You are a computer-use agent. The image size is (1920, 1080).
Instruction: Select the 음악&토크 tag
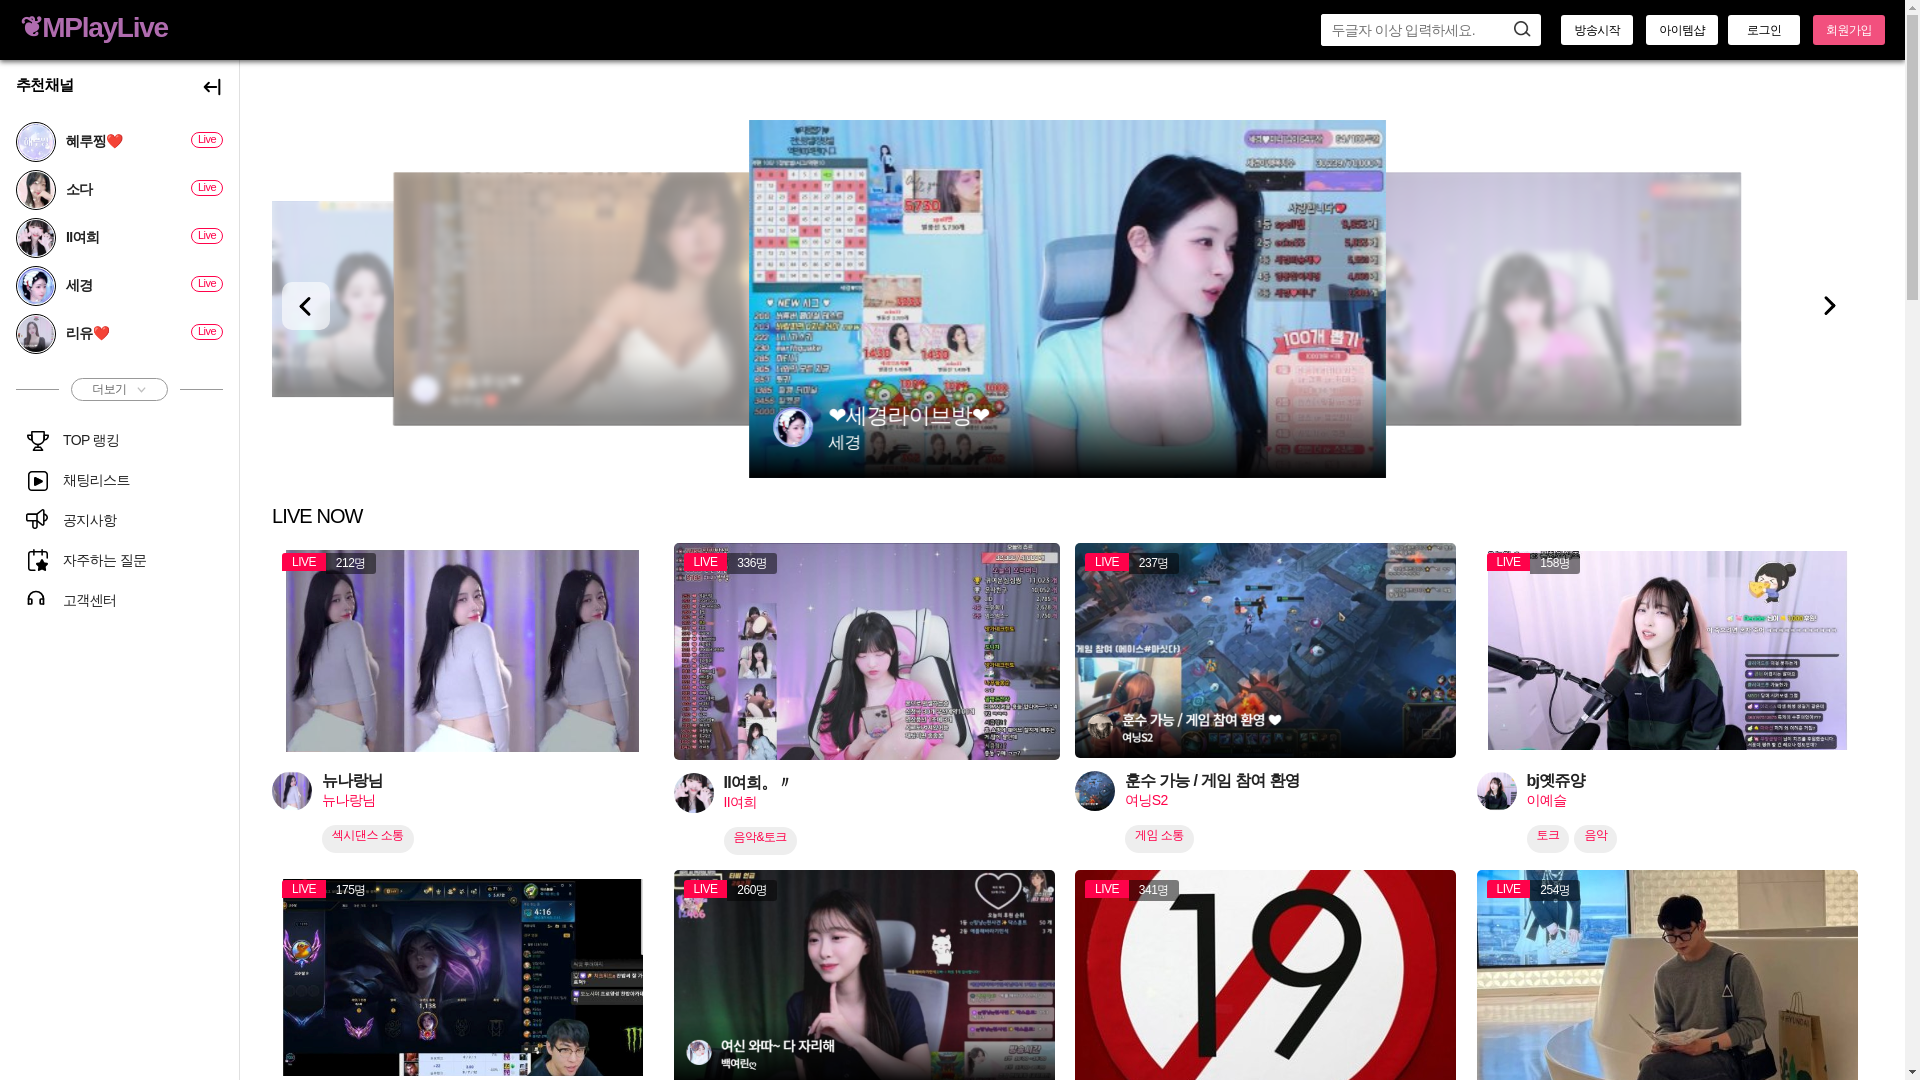[760, 839]
